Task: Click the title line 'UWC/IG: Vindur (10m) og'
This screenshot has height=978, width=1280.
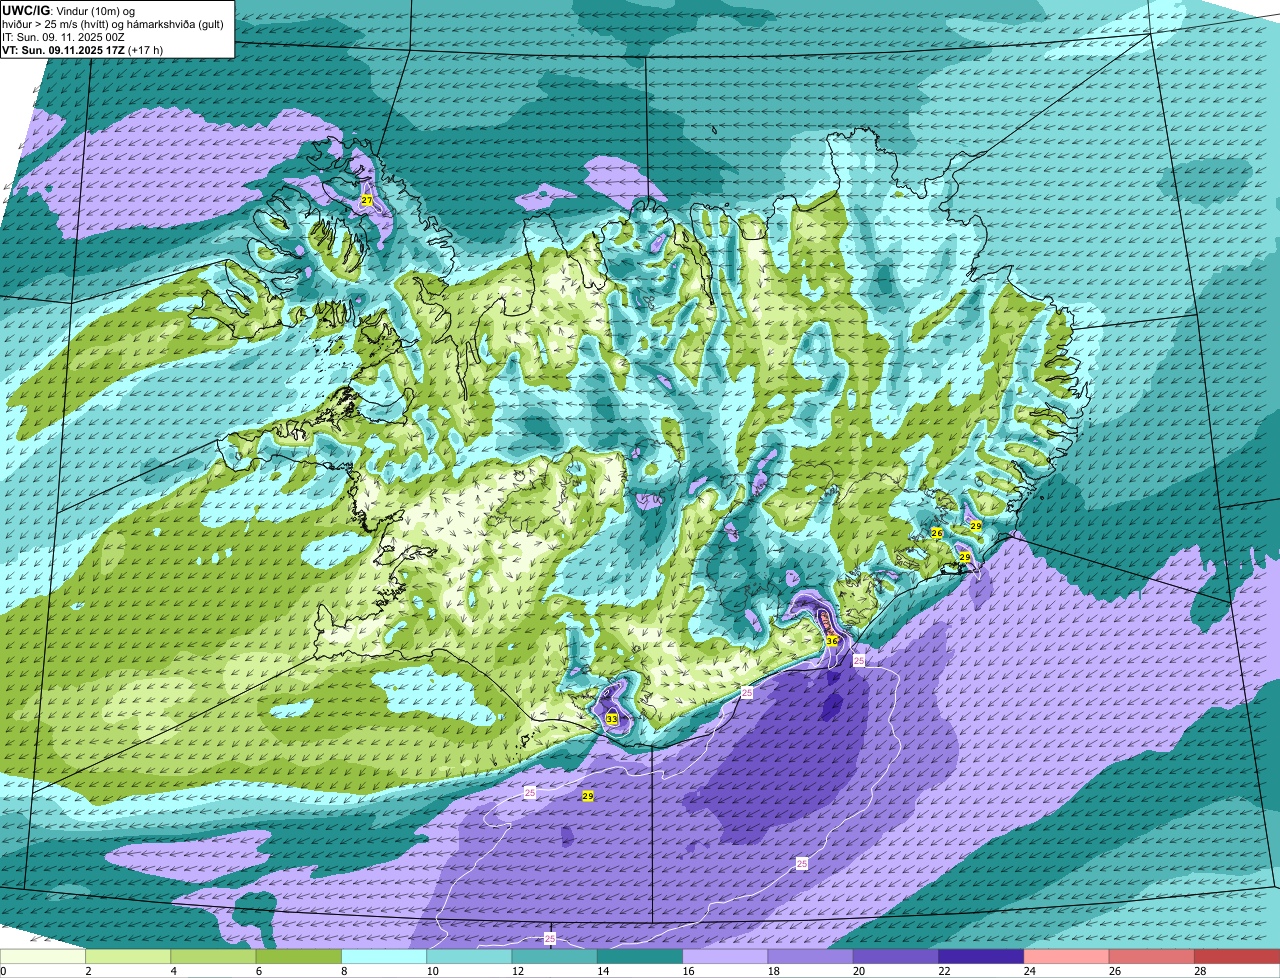Action: coord(69,11)
